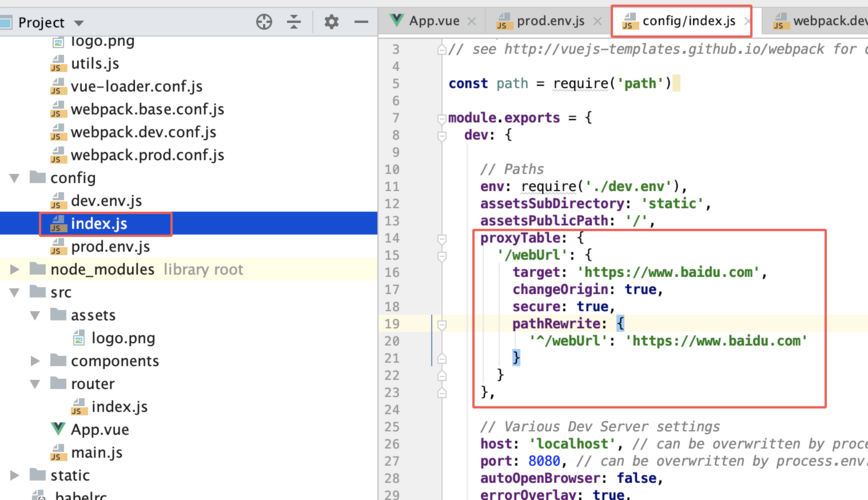Click the changeOrigin property on line 17

point(560,290)
